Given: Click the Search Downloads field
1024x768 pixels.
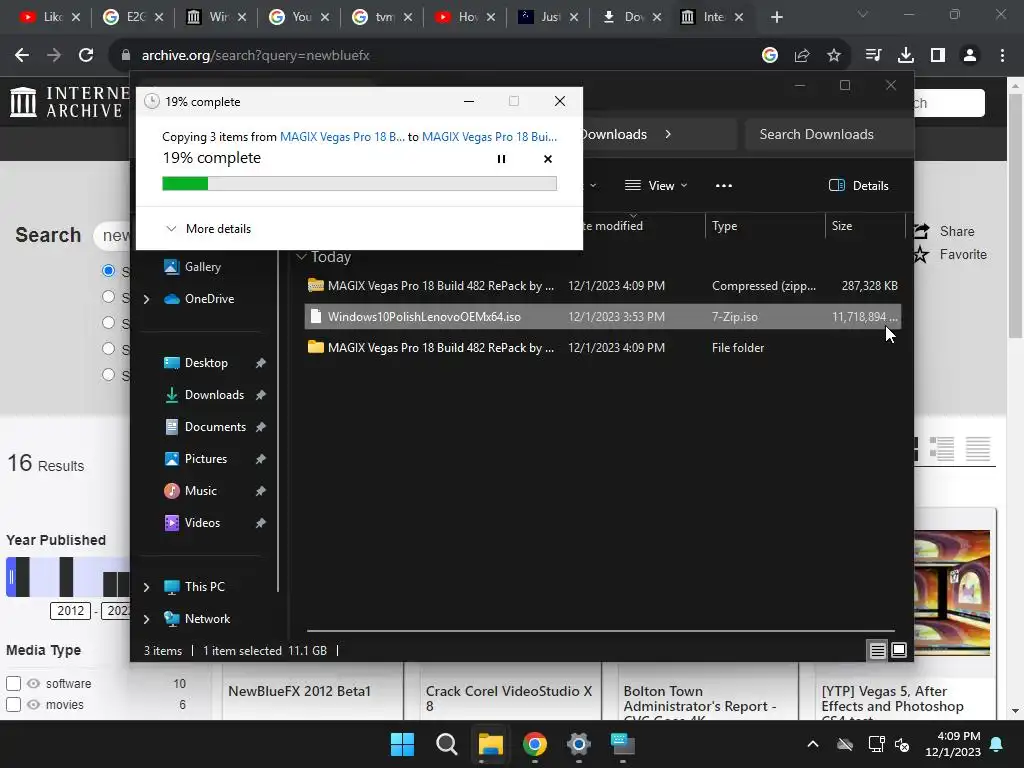Looking at the screenshot, I should click(x=828, y=134).
